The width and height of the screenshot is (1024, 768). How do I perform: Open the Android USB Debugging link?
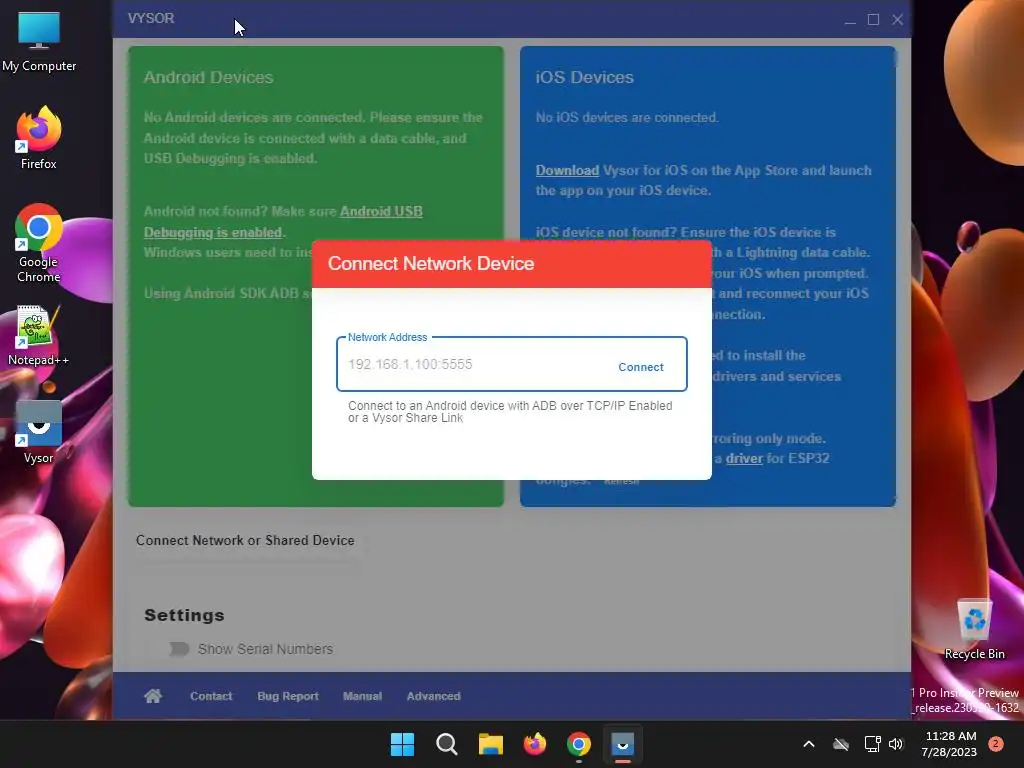click(x=283, y=222)
